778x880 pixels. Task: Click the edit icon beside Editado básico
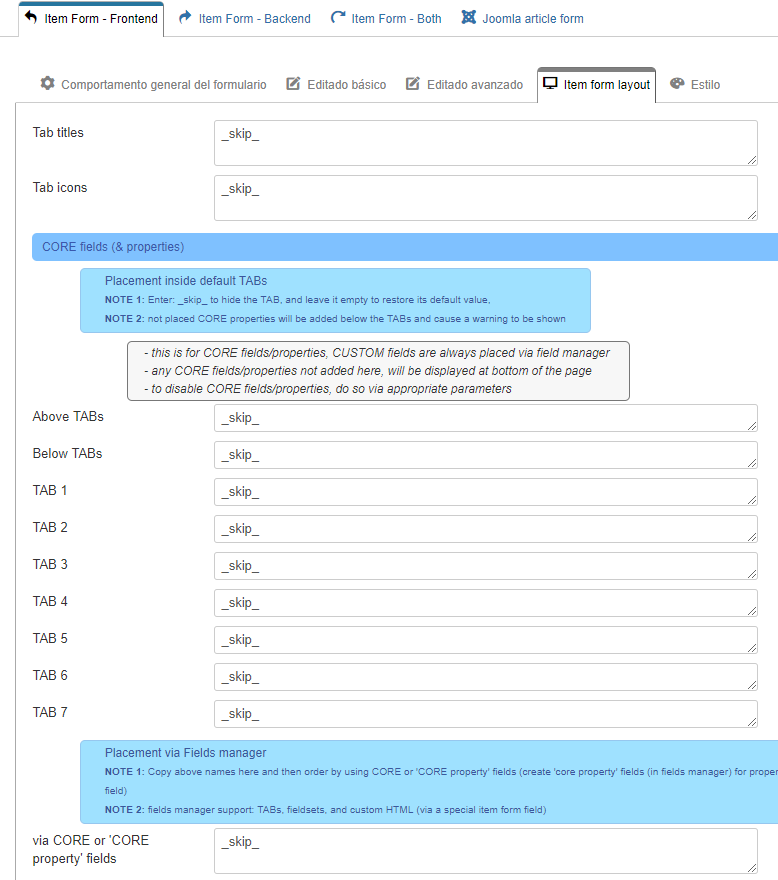point(293,84)
